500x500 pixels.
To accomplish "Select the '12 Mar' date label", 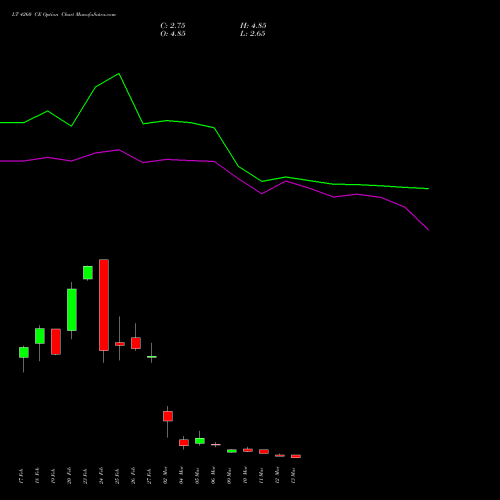I will pyautogui.click(x=277, y=476).
